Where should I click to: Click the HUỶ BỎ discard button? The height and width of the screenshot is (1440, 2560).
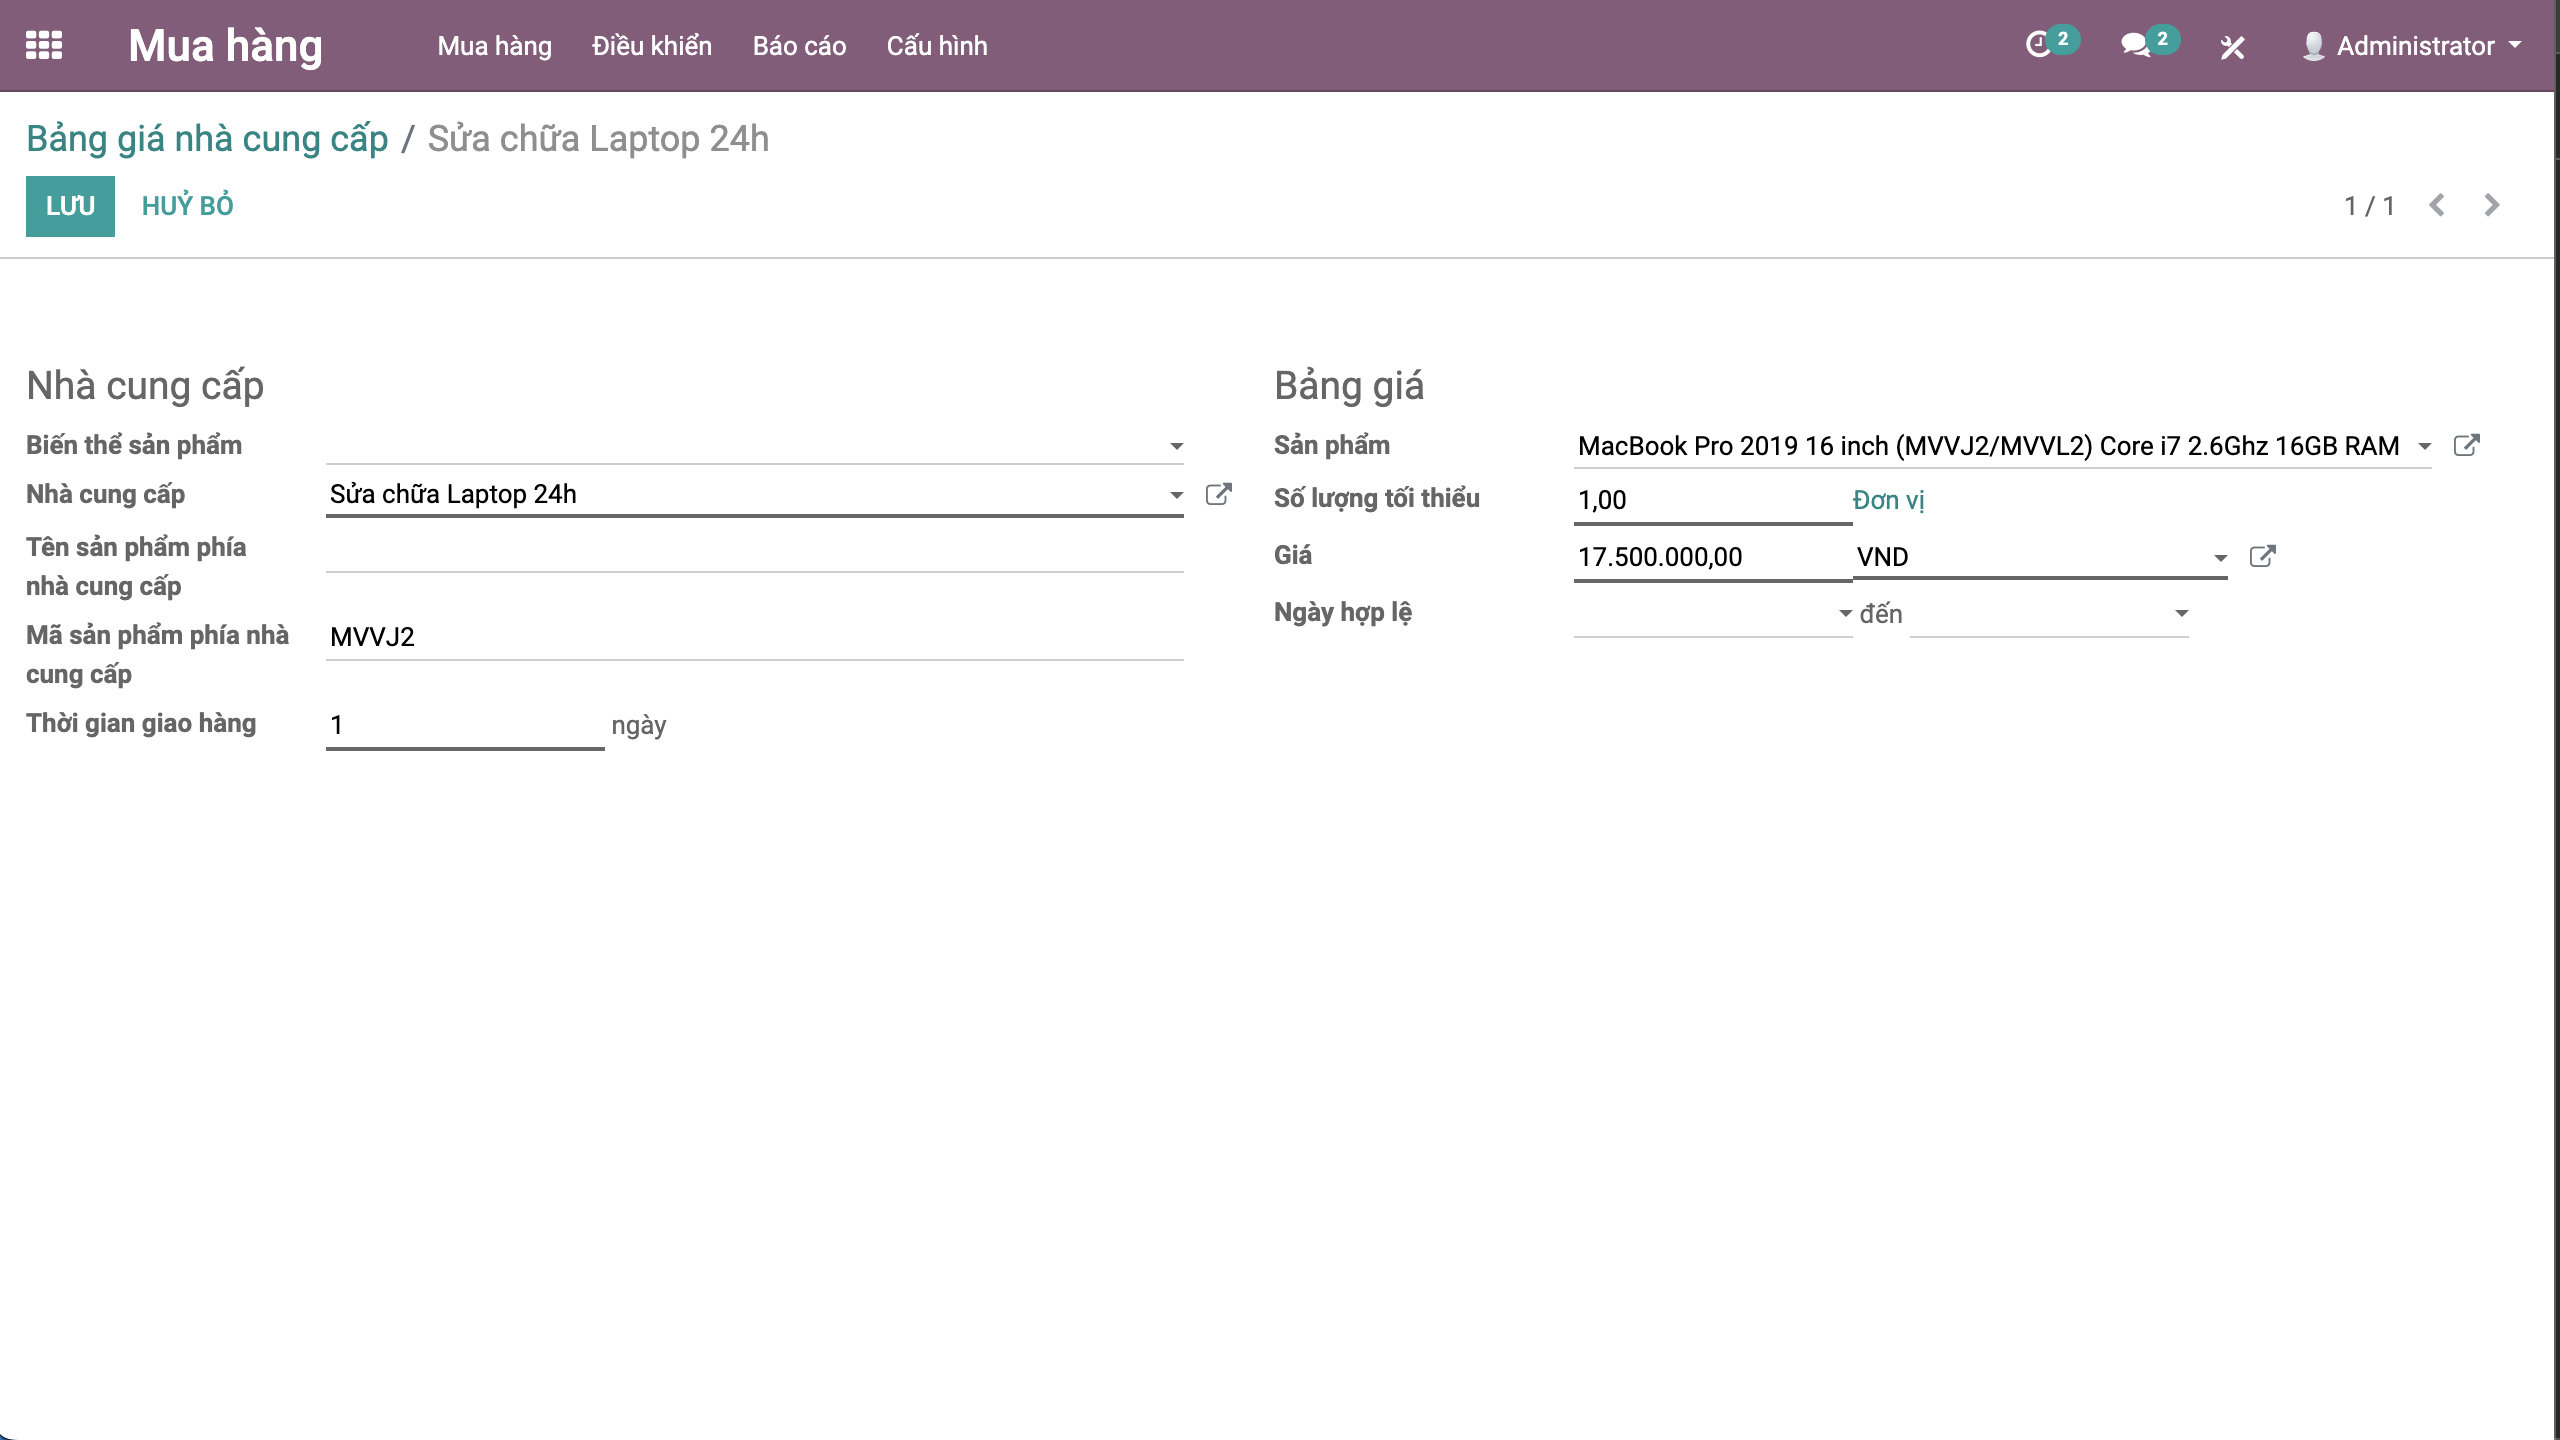pyautogui.click(x=187, y=206)
